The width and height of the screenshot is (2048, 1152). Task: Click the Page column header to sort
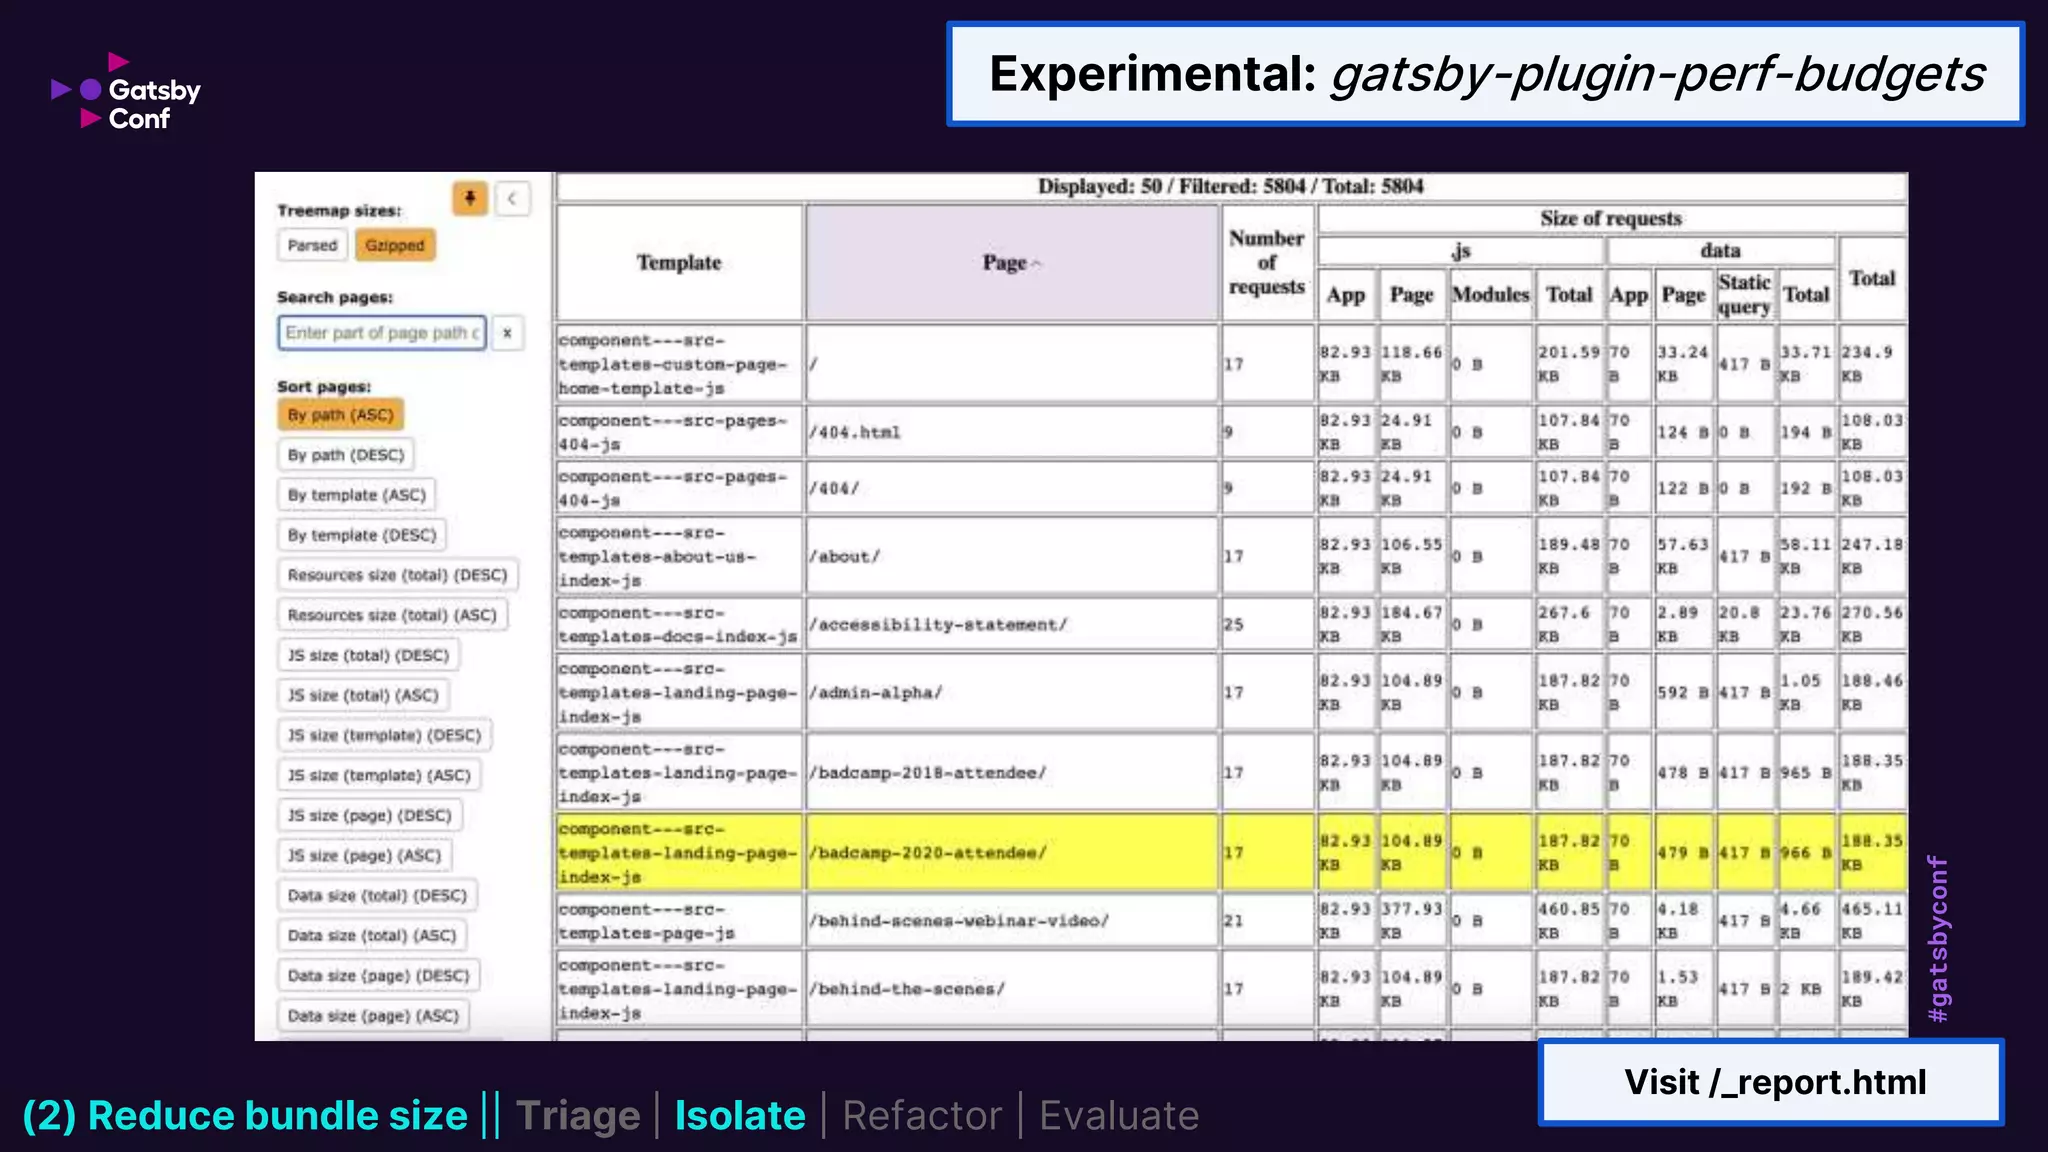(1012, 263)
